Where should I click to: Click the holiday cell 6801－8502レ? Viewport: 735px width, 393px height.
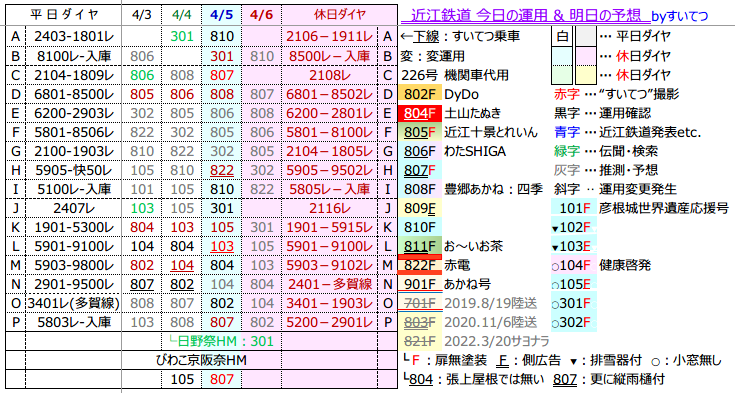coord(330,94)
